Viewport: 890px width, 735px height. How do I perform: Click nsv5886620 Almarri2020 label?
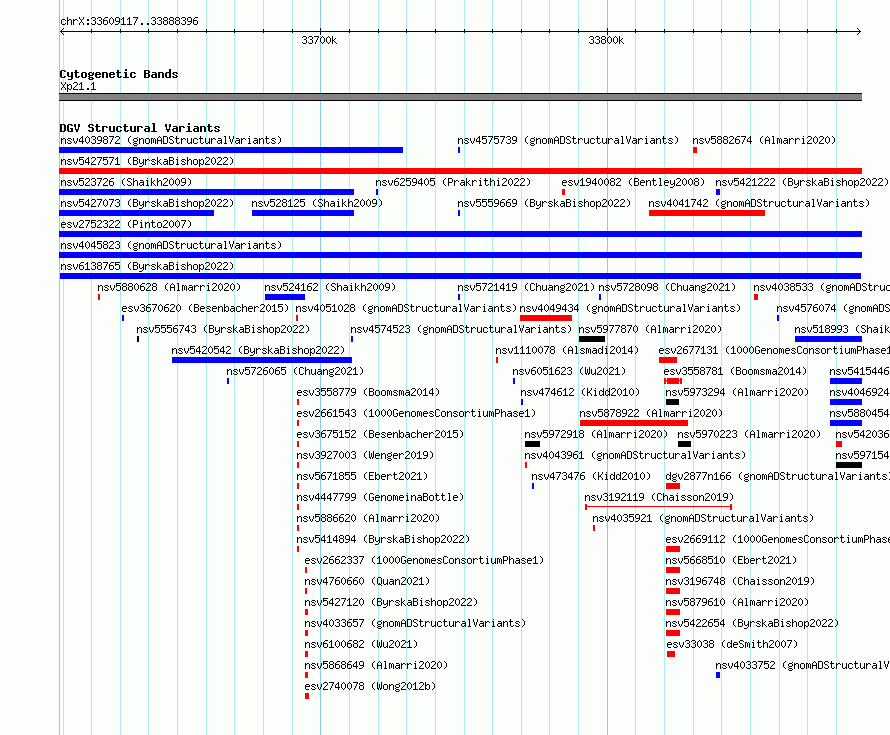coord(368,518)
